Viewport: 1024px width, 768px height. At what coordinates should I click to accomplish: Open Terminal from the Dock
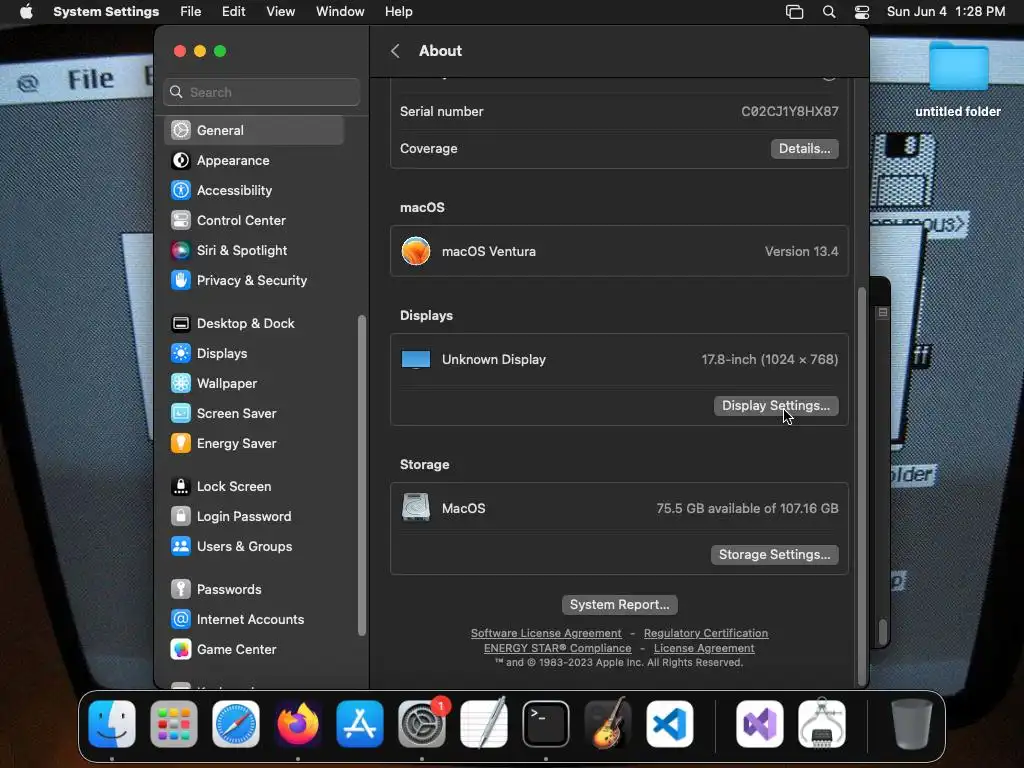coord(546,724)
